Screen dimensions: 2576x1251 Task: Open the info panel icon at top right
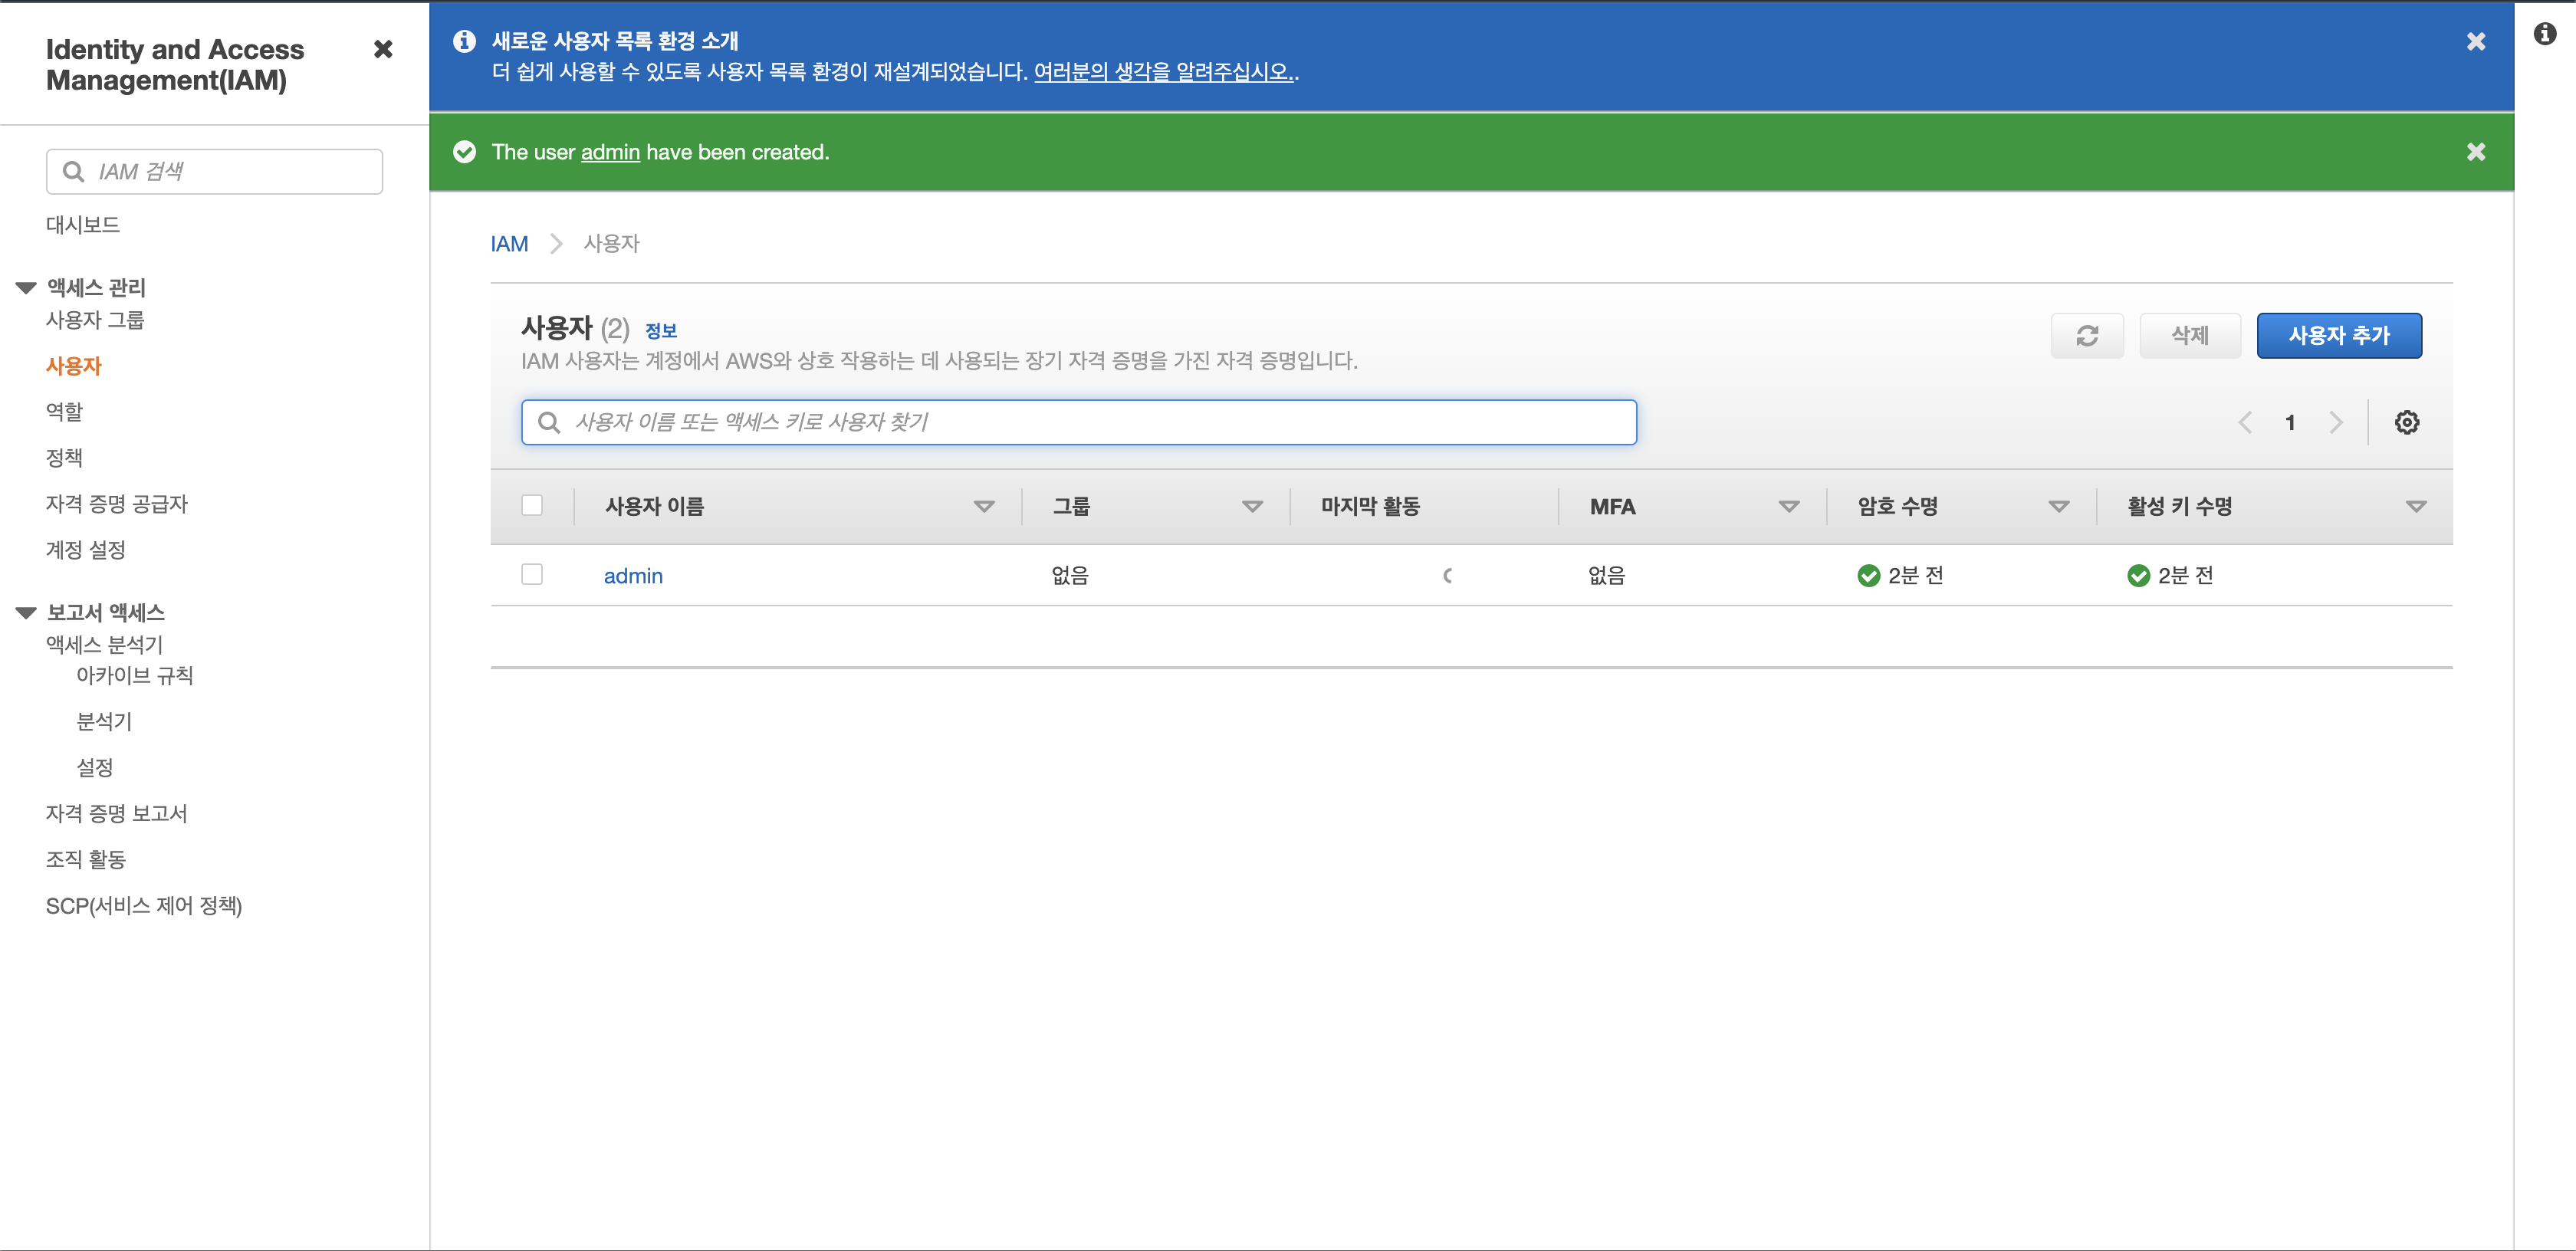(x=2544, y=34)
